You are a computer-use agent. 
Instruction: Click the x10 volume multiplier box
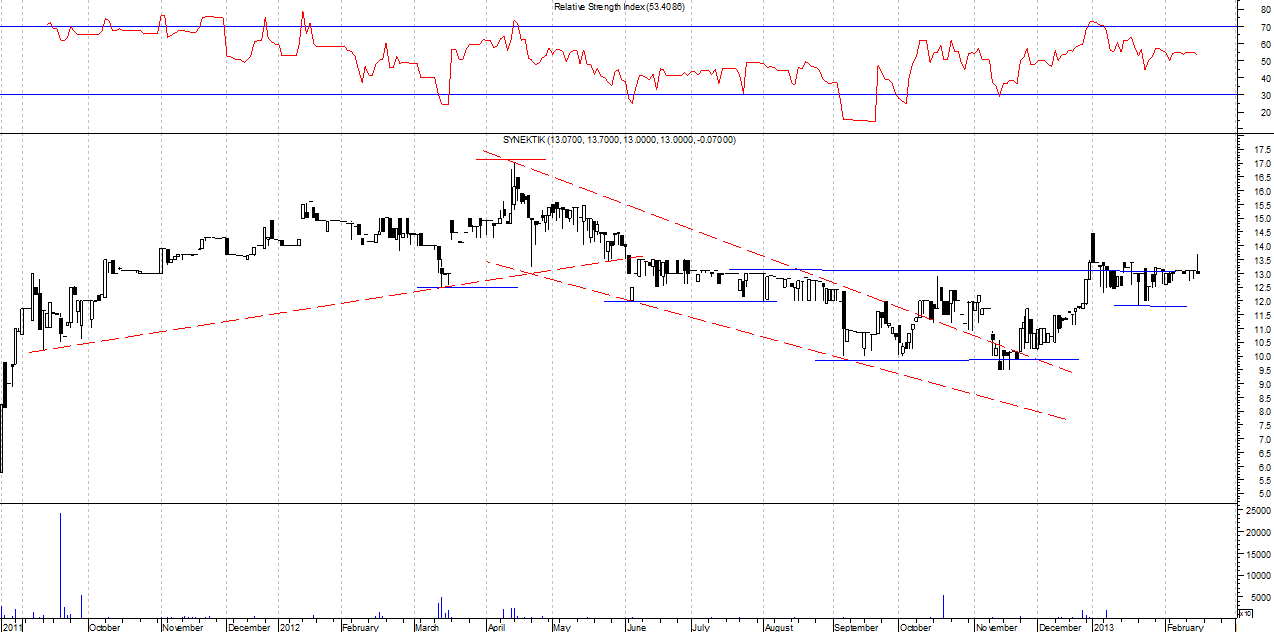pos(1244,612)
